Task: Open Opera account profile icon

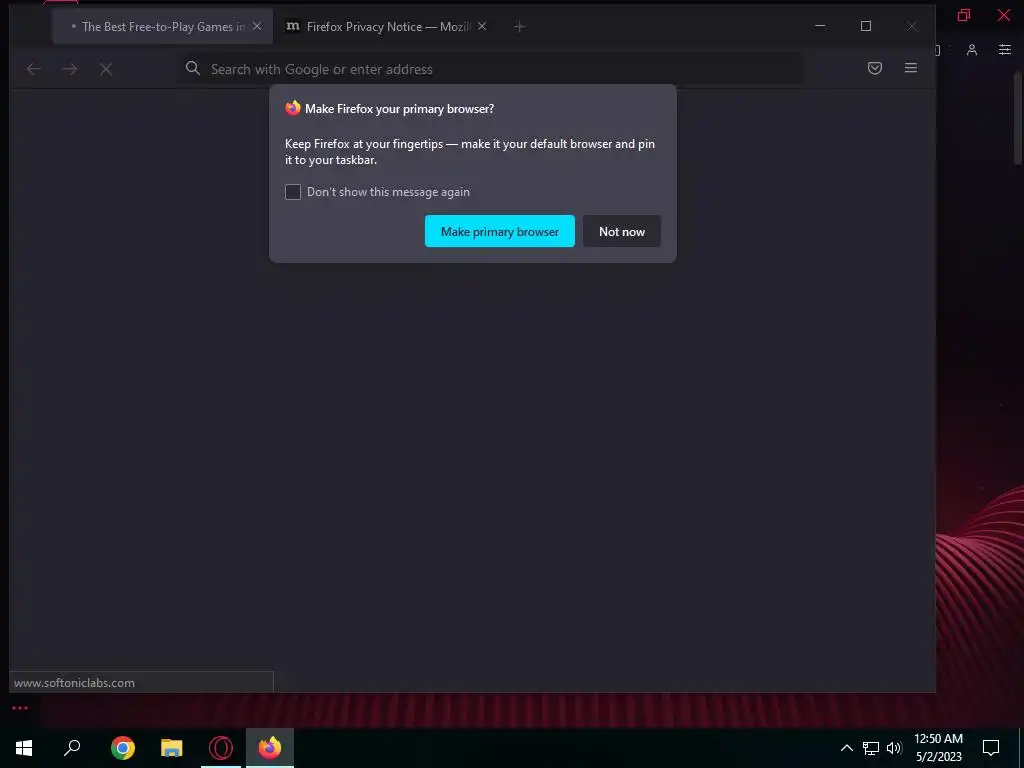Action: (972, 50)
